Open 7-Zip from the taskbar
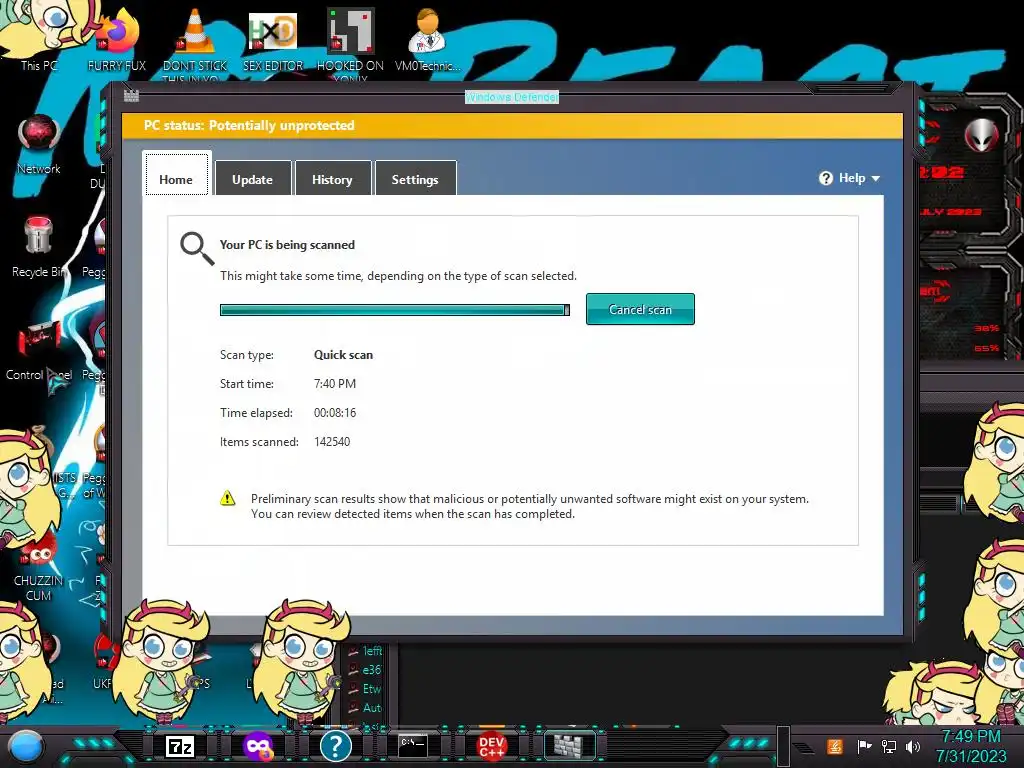The width and height of the screenshot is (1024, 768). [180, 746]
